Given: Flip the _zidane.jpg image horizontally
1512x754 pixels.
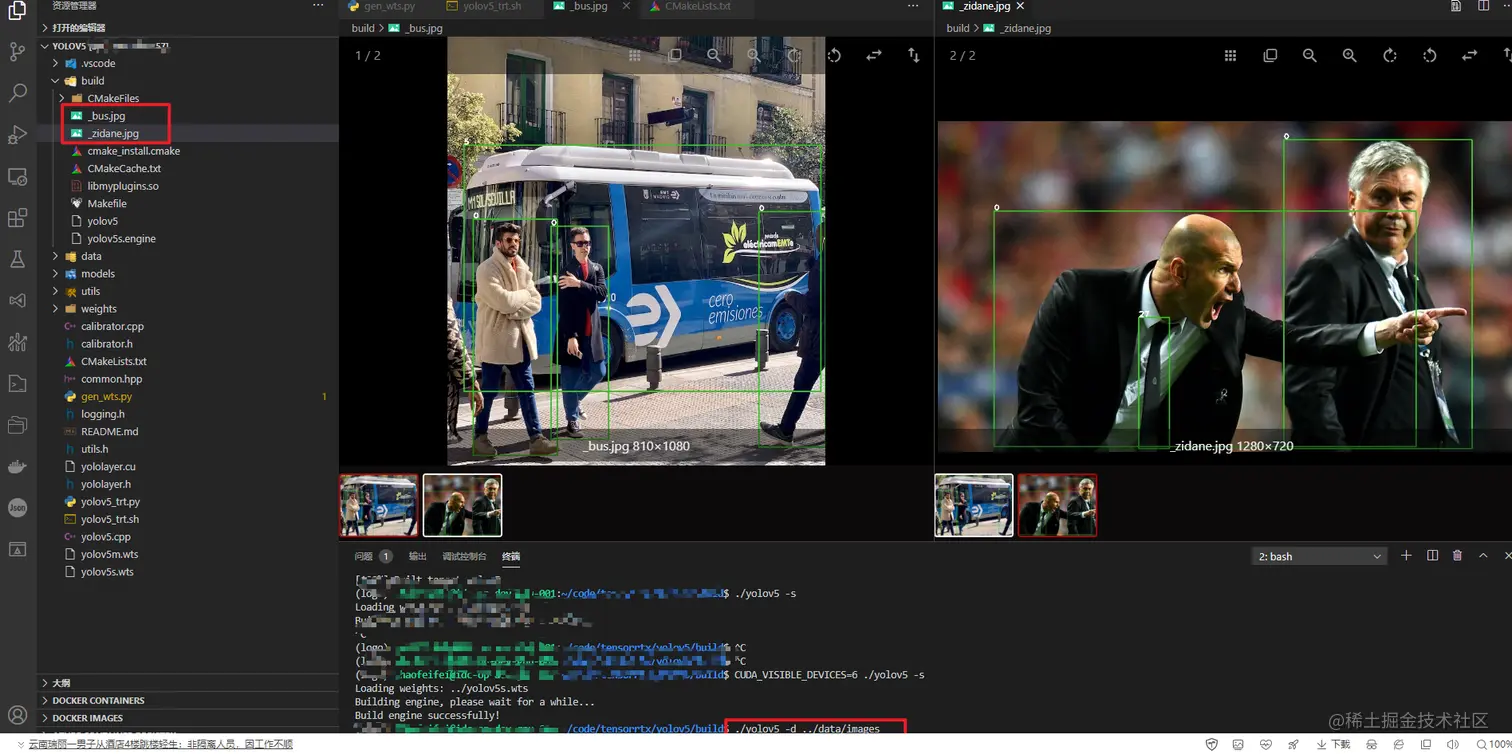Looking at the screenshot, I should pos(1470,56).
